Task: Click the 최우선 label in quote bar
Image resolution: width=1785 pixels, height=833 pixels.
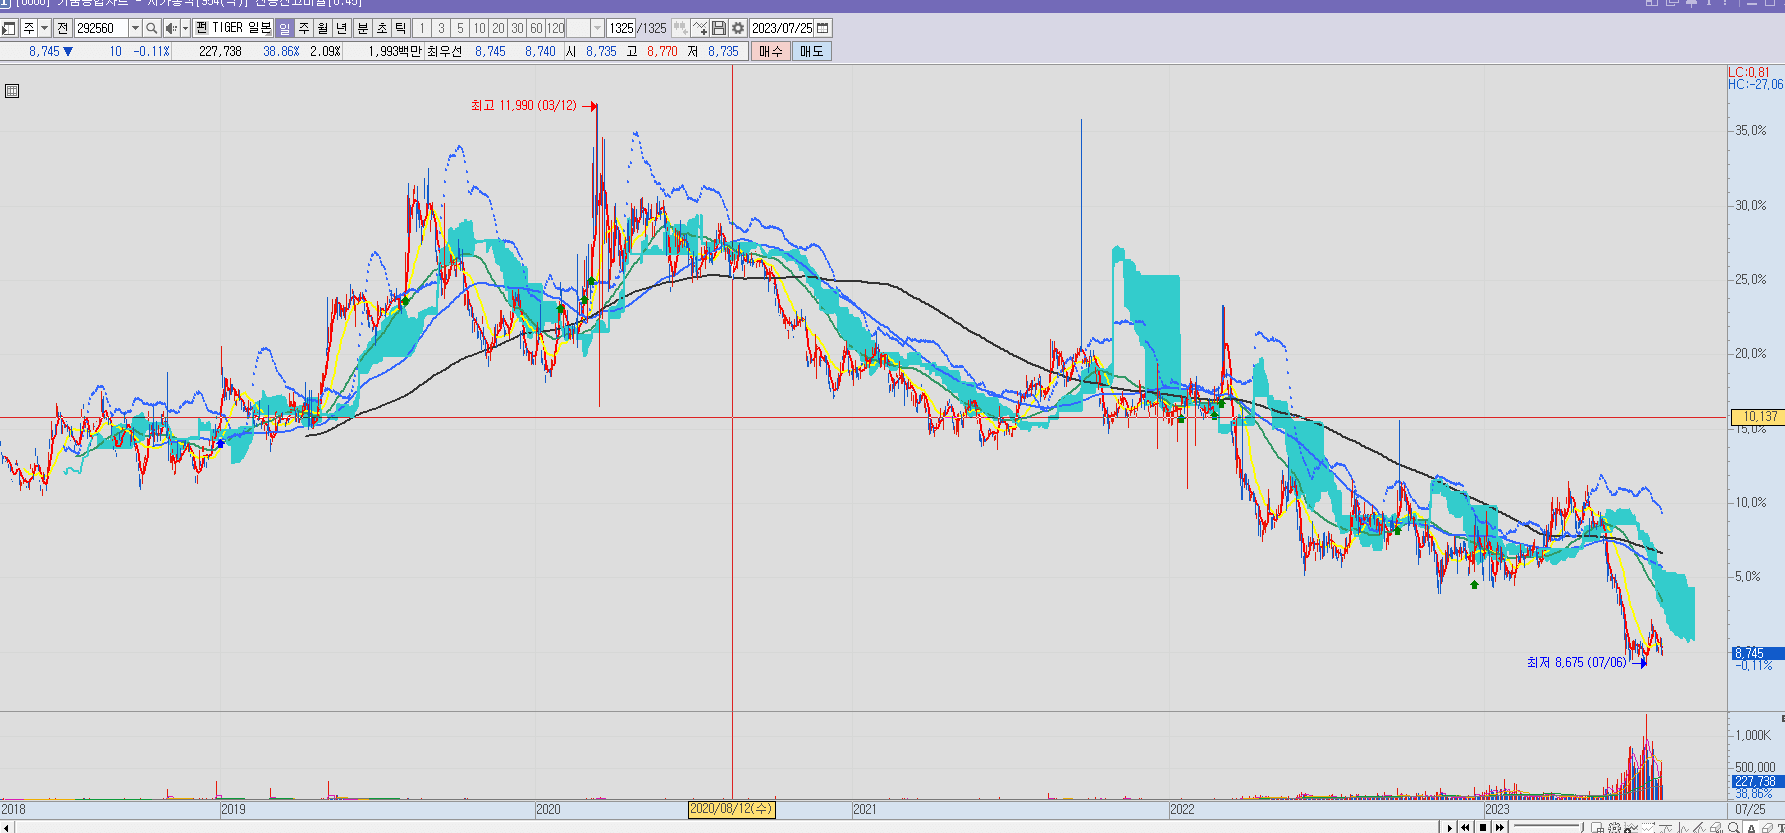Action: point(444,51)
